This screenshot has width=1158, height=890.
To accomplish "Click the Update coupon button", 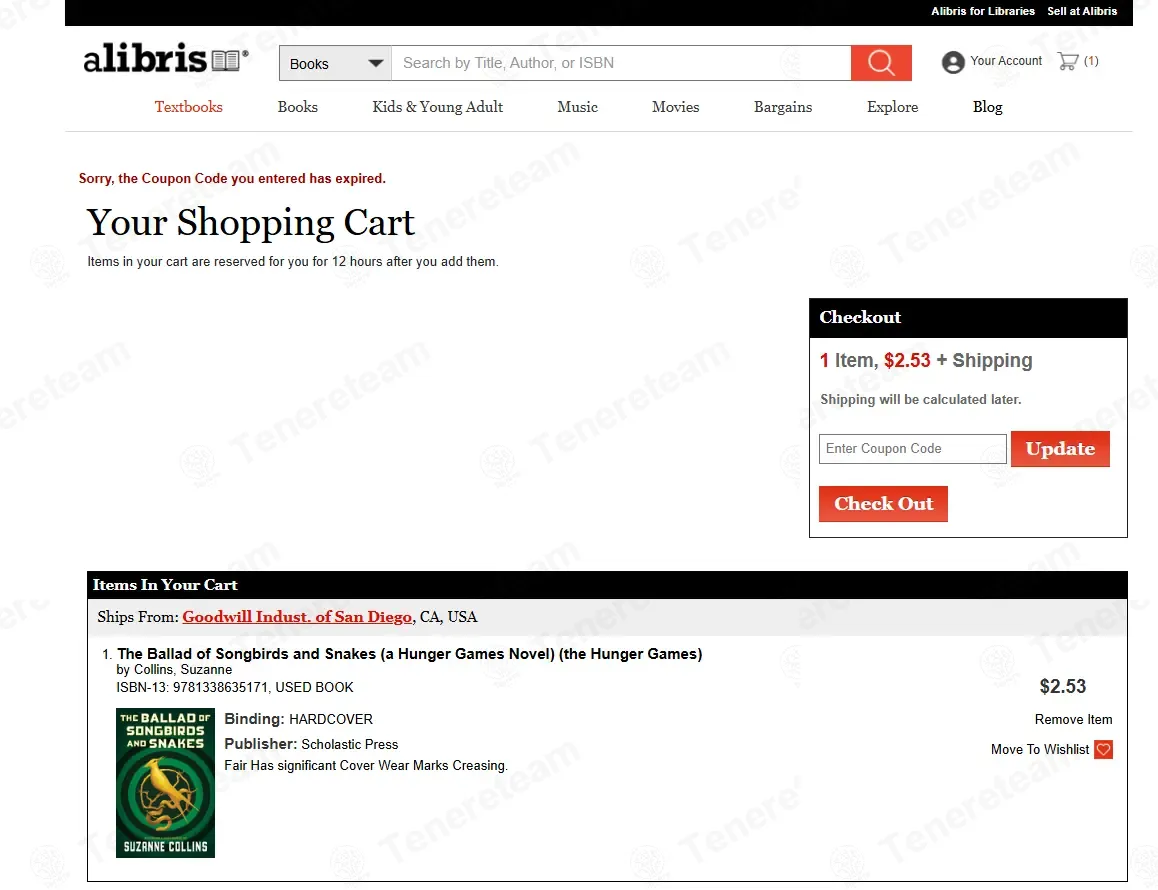I will click(x=1061, y=449).
